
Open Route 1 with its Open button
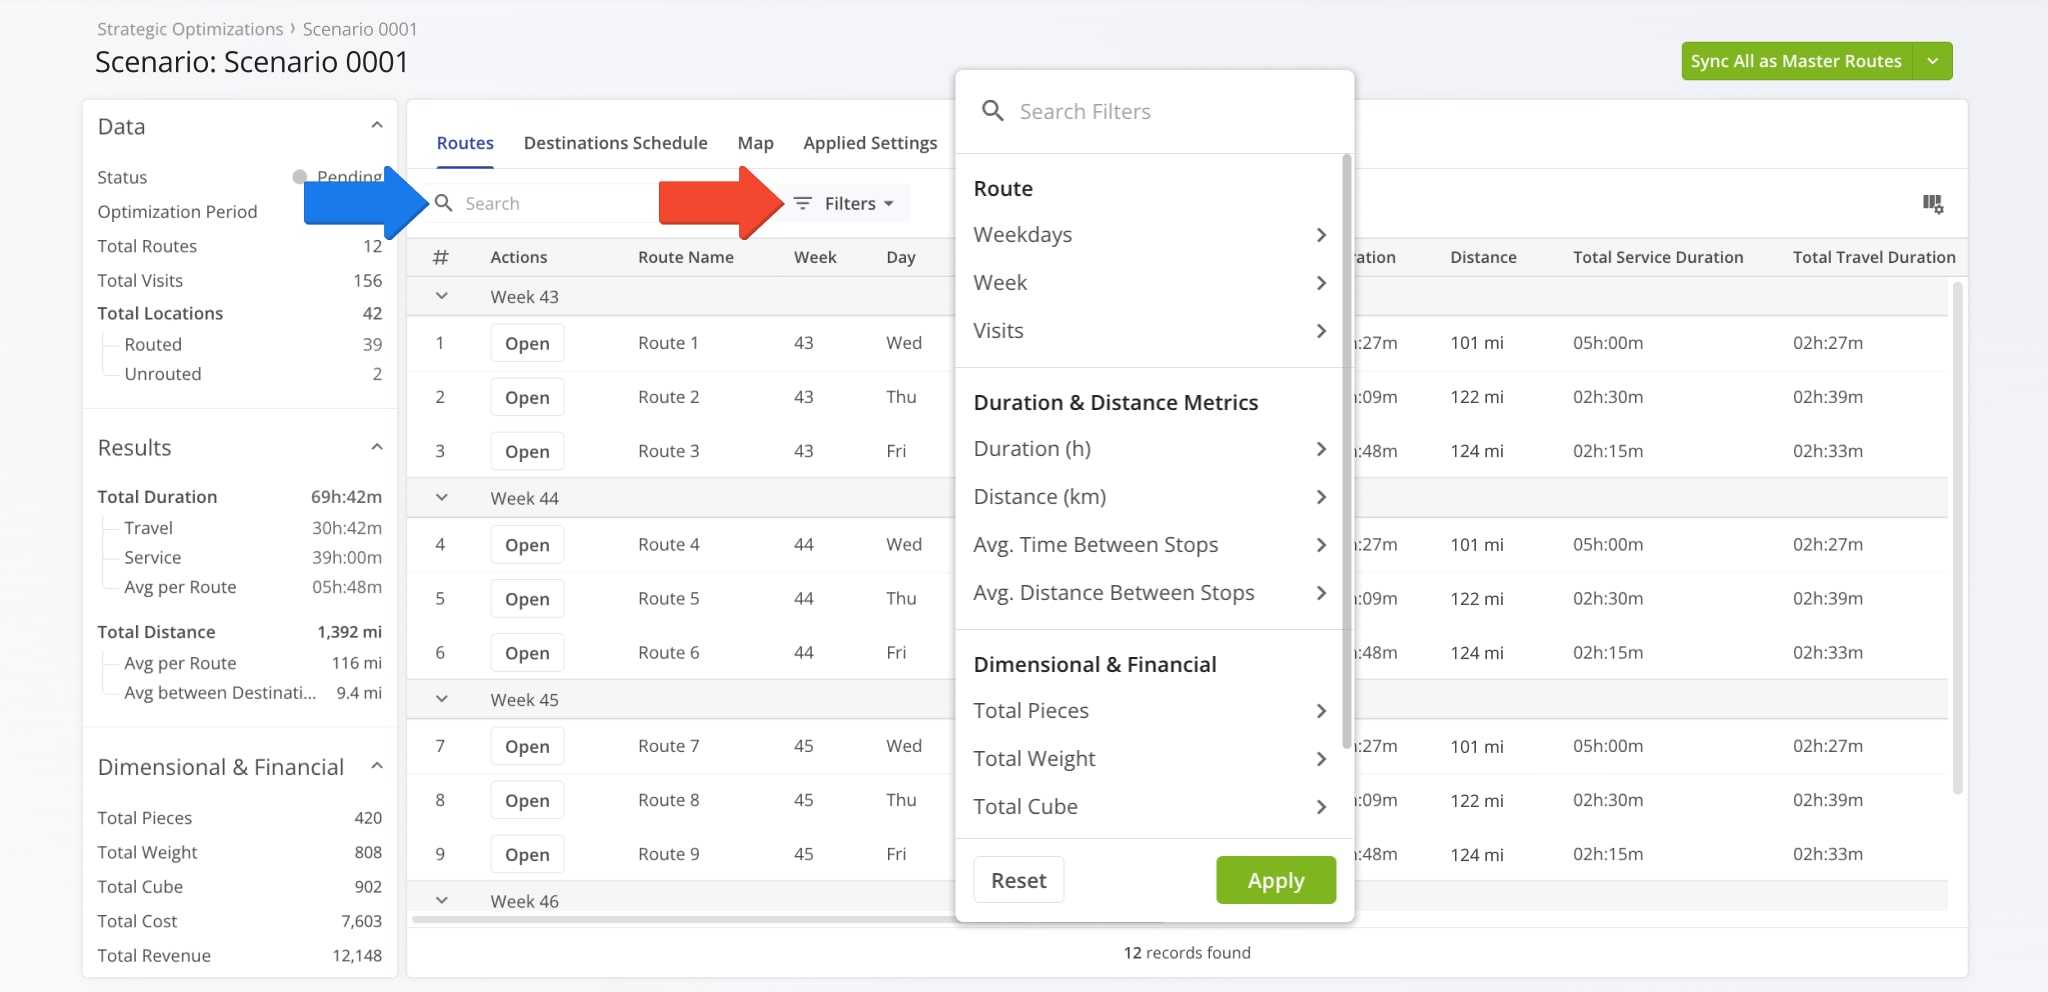(527, 344)
